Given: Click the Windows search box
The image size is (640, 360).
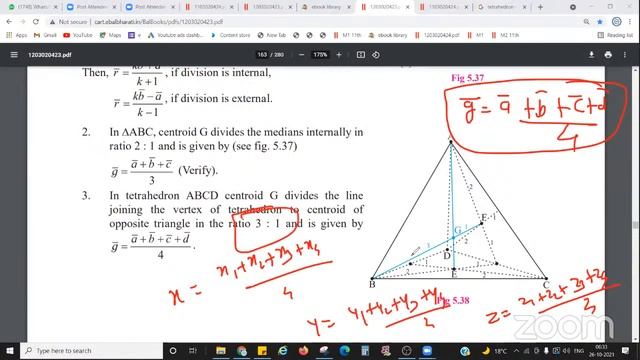Looking at the screenshot, I should (x=91, y=351).
